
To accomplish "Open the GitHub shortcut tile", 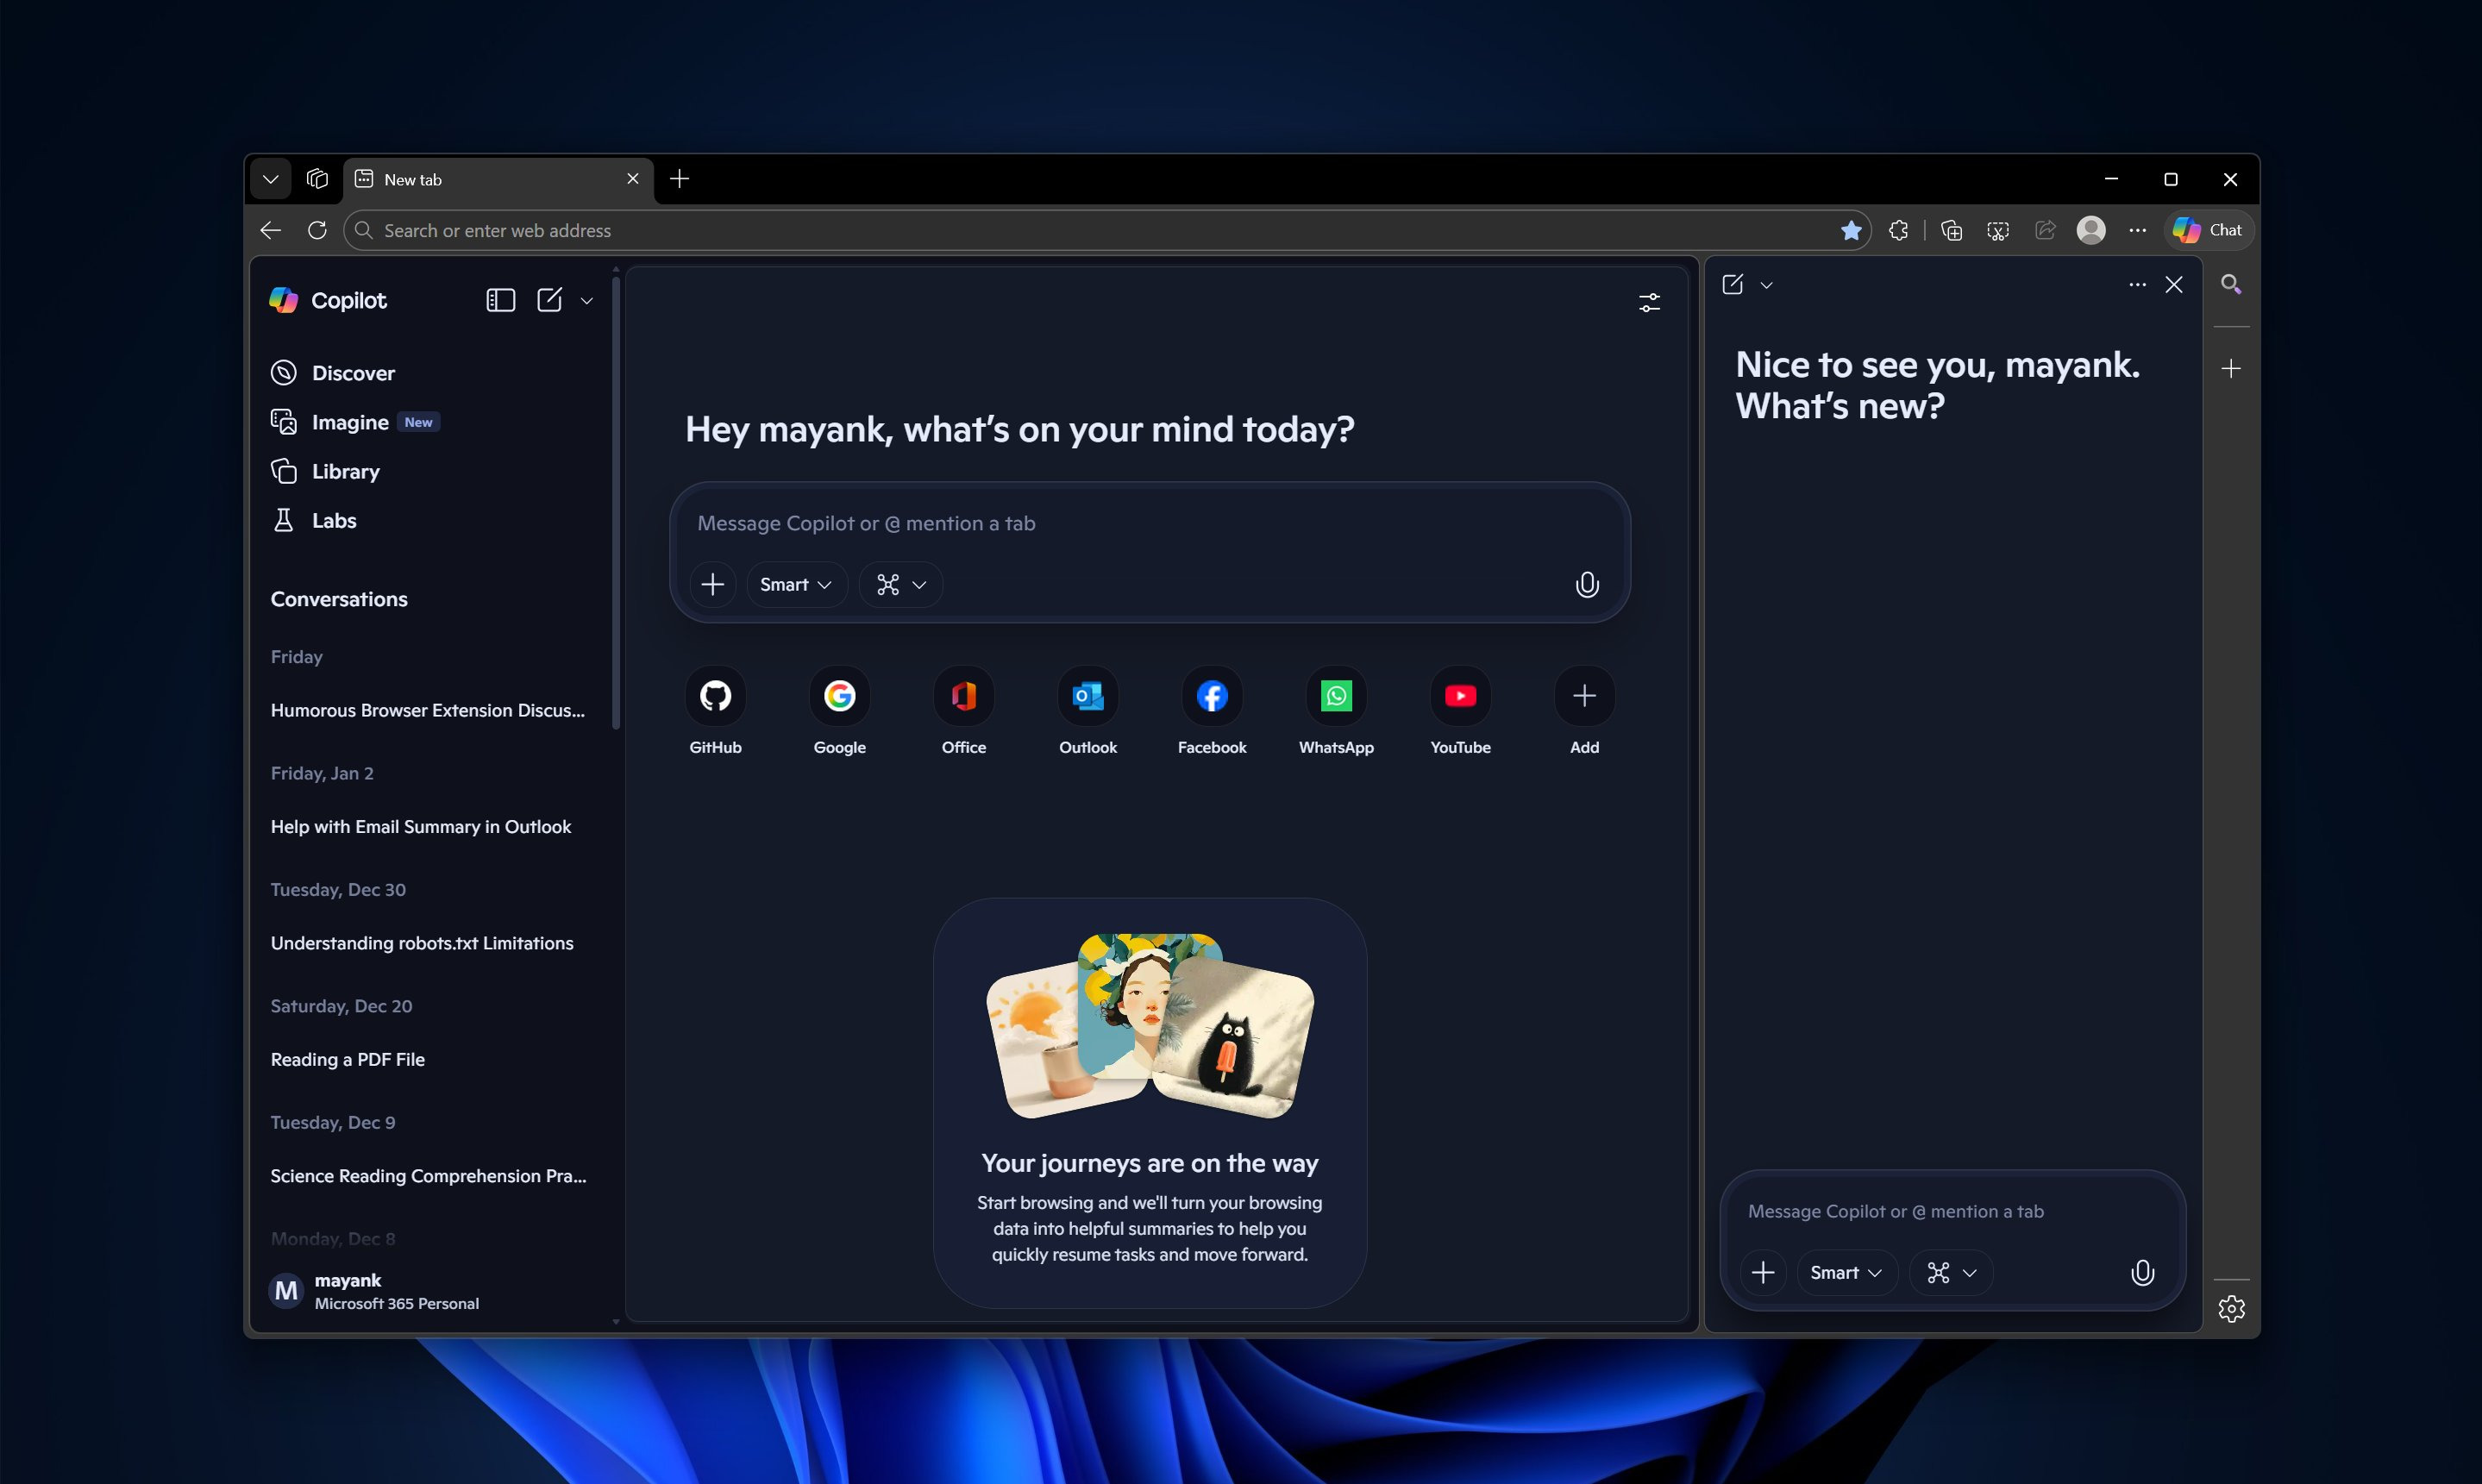I will pyautogui.click(x=715, y=696).
